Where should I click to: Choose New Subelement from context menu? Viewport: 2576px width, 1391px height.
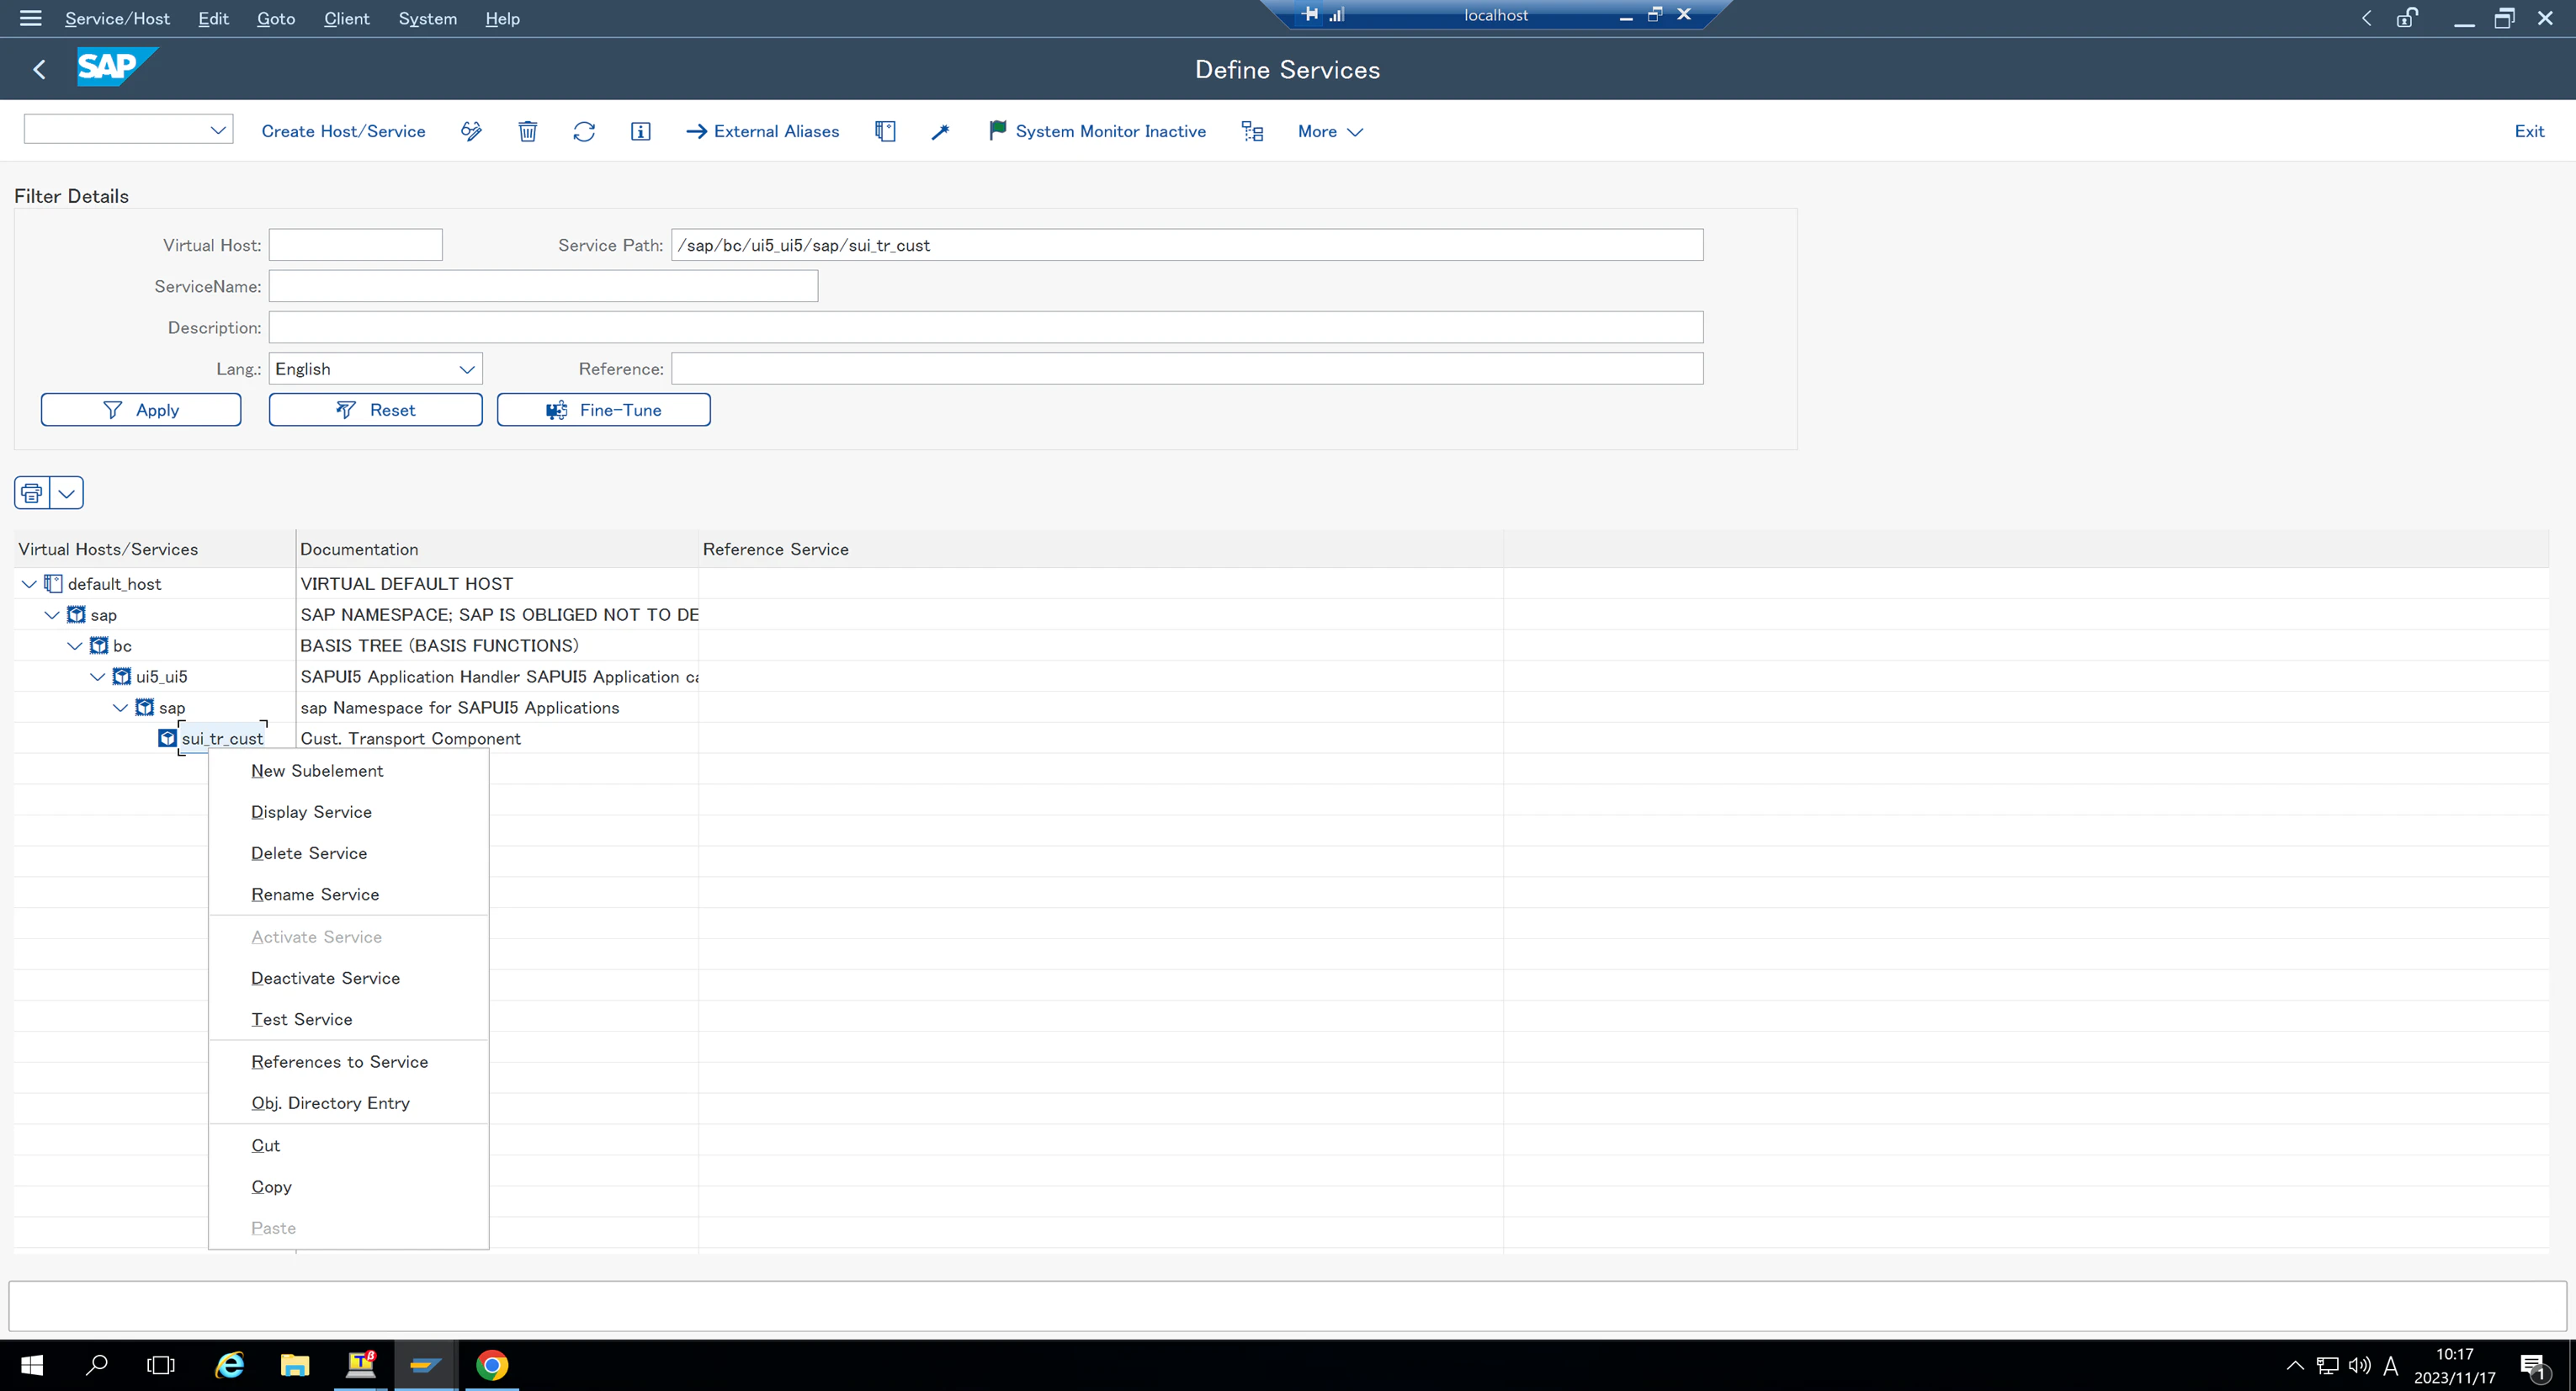(x=348, y=771)
